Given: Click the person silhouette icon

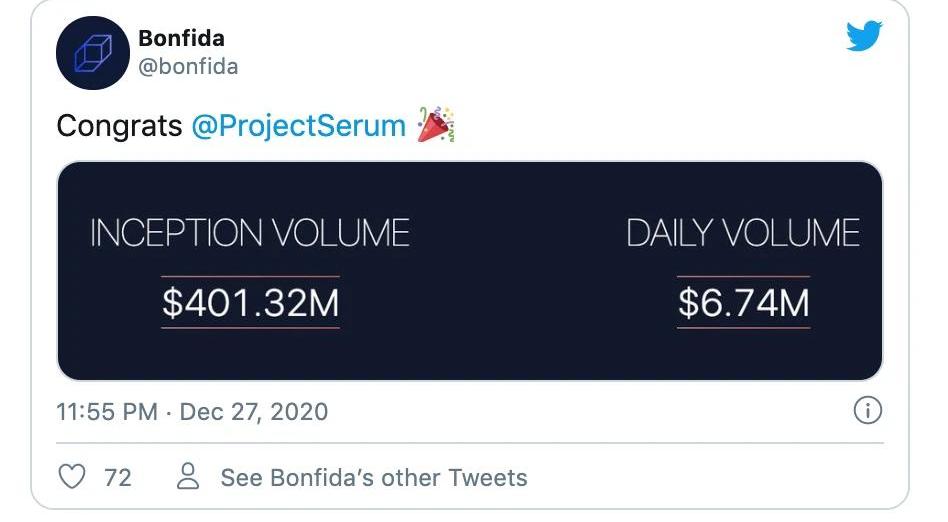Looking at the screenshot, I should click(x=188, y=477).
